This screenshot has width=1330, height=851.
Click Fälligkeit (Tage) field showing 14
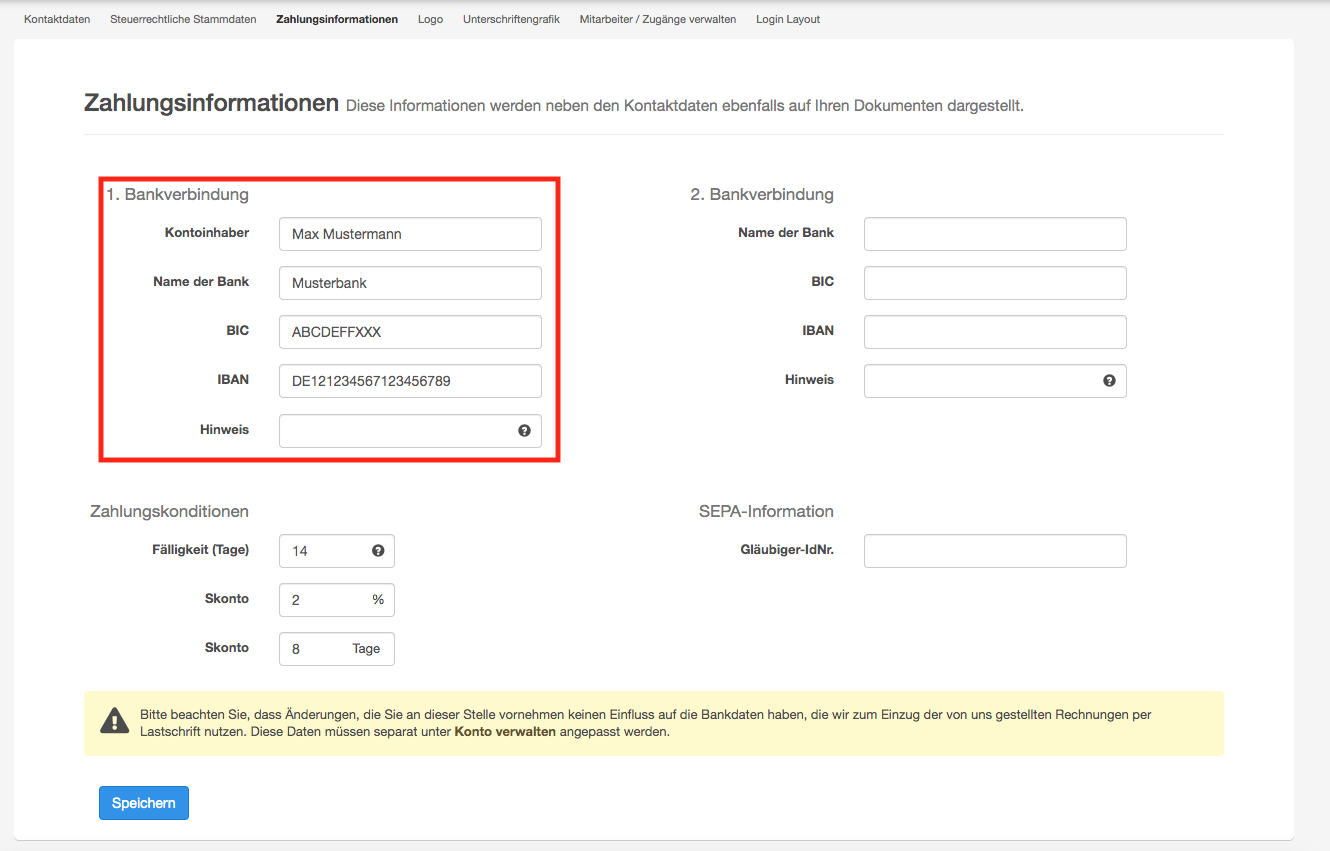click(x=337, y=551)
